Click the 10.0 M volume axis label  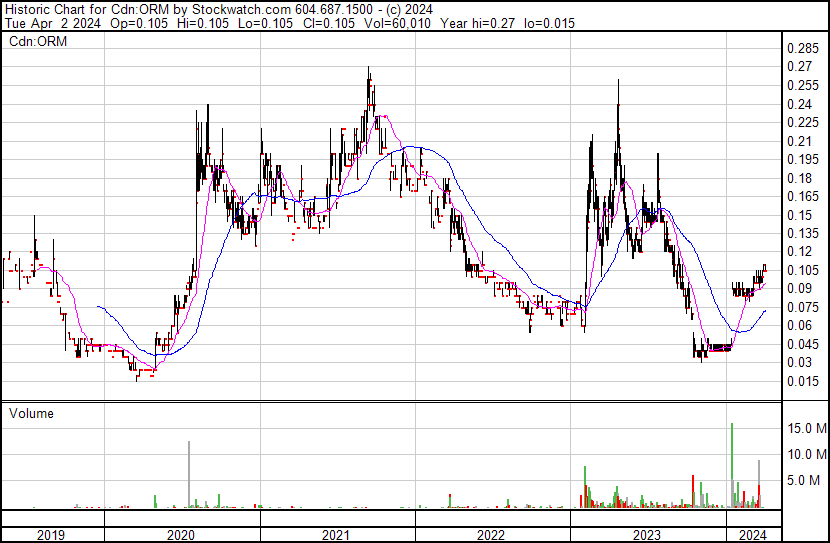807,454
